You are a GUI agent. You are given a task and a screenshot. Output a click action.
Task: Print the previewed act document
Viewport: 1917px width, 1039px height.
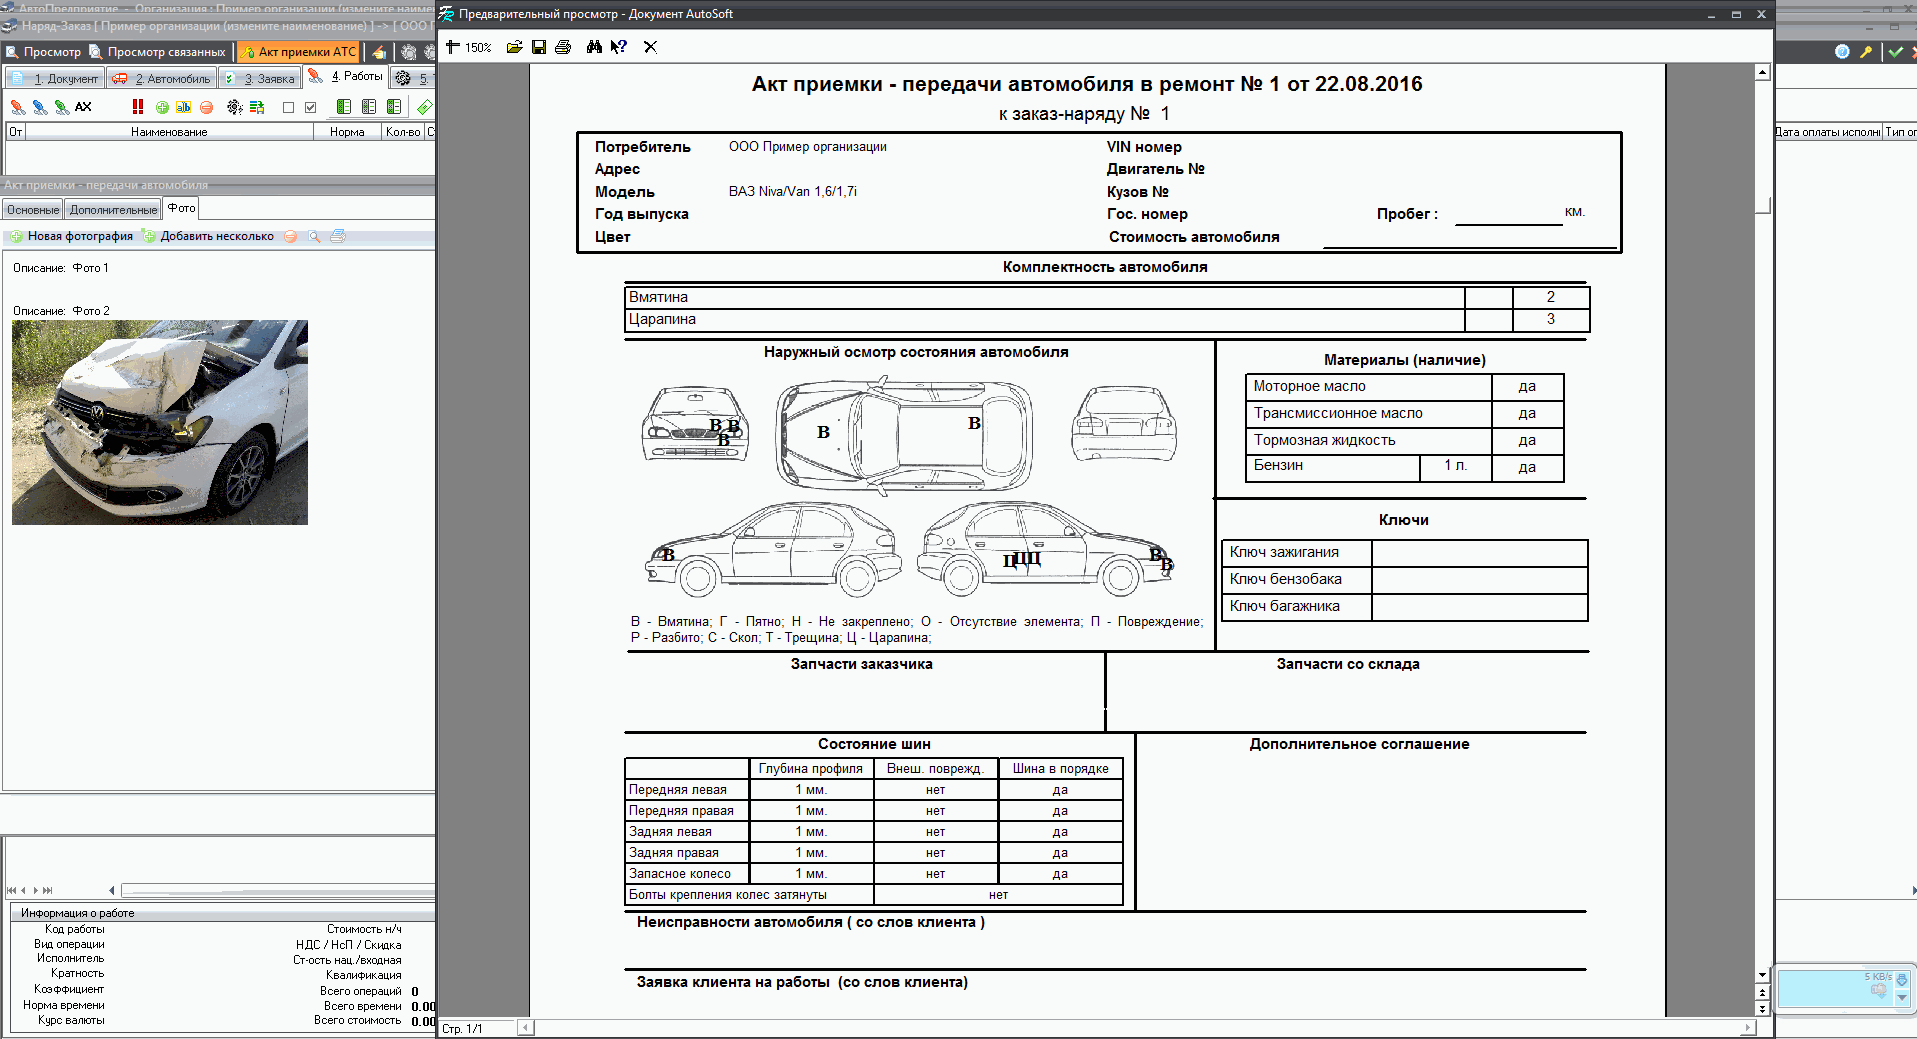click(x=563, y=47)
